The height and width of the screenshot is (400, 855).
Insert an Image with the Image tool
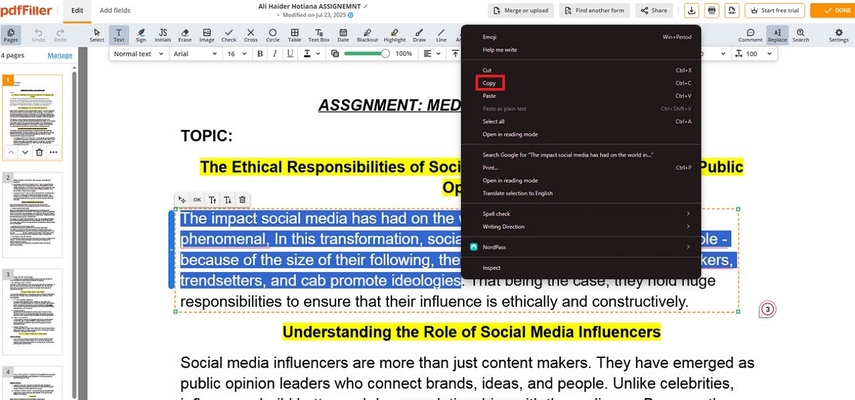point(207,35)
